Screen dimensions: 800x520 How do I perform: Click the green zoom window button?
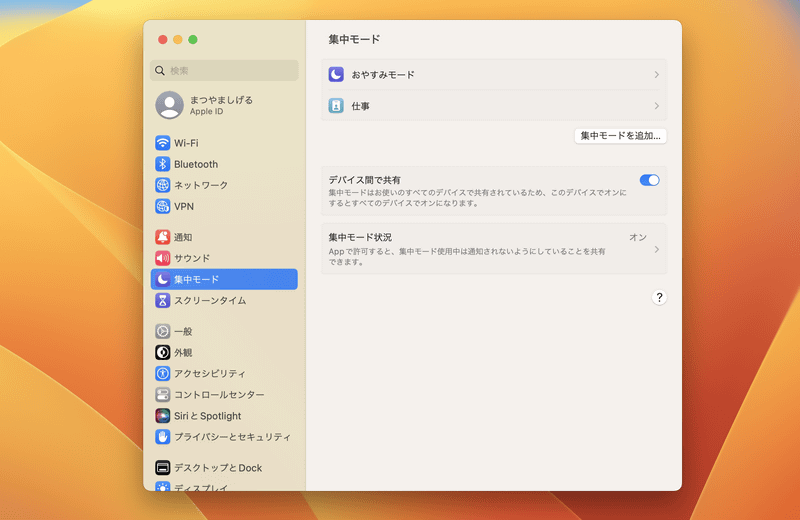coord(193,39)
